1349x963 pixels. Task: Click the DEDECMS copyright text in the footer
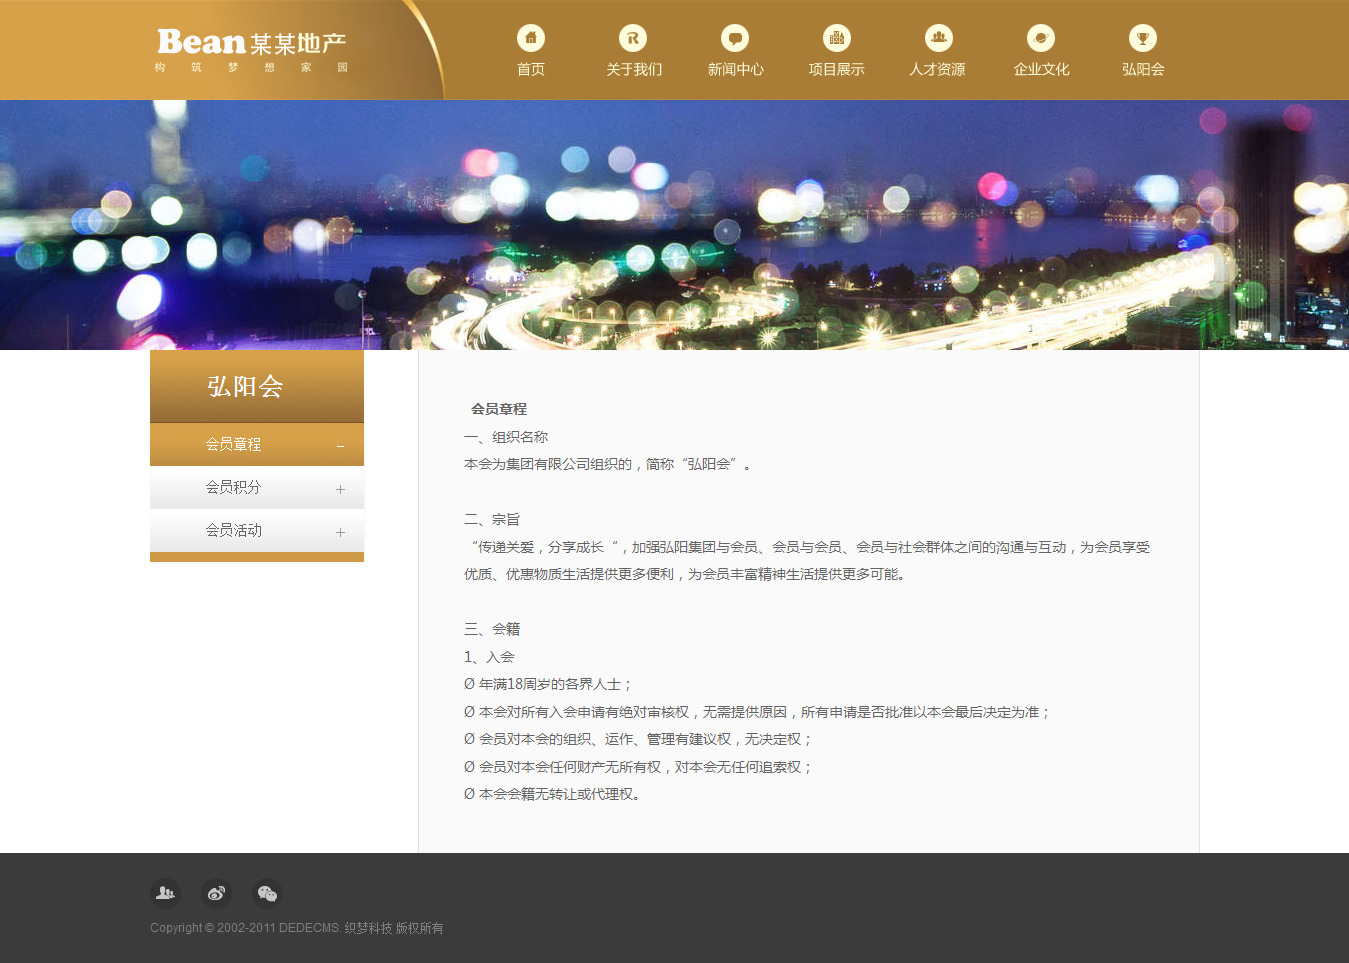296,928
